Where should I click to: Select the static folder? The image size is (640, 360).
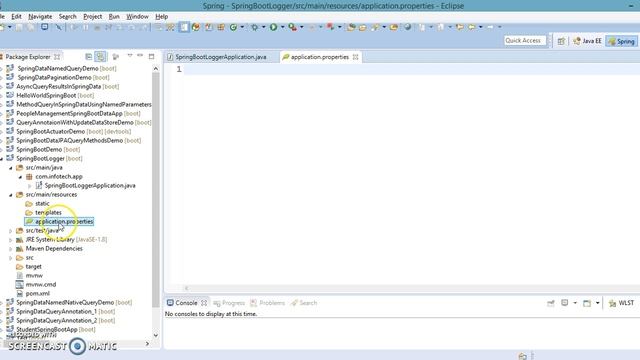[x=38, y=203]
